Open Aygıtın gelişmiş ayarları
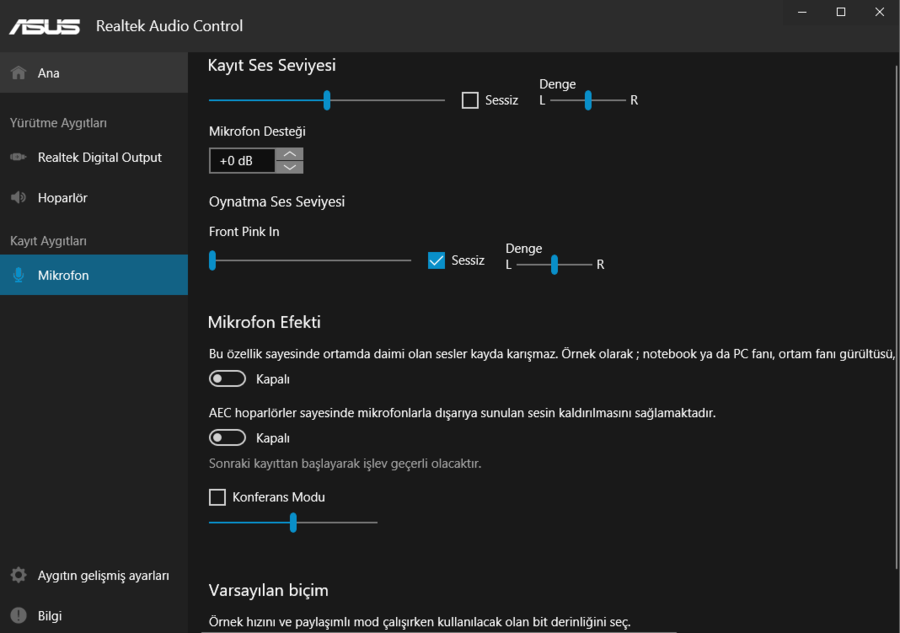 click(103, 575)
